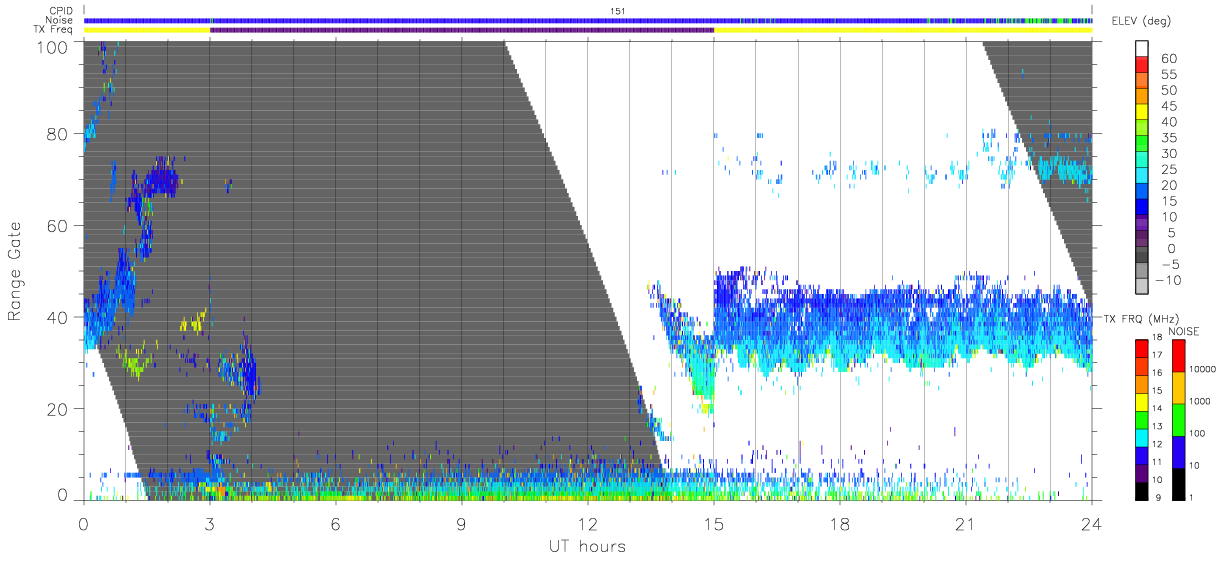Click the purple section of TX Freq strip

pyautogui.click(x=462, y=30)
